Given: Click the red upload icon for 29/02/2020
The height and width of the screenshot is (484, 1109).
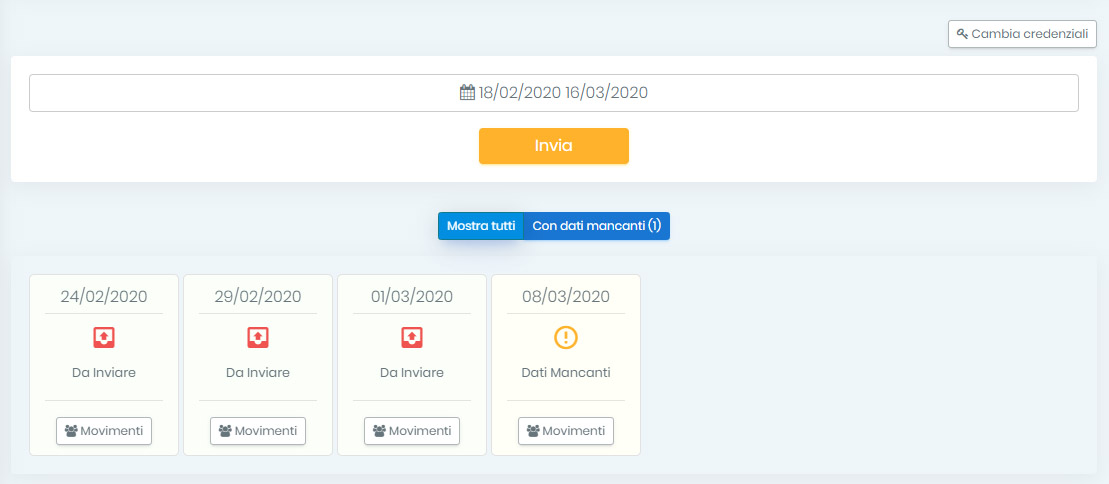Looking at the screenshot, I should pyautogui.click(x=258, y=338).
